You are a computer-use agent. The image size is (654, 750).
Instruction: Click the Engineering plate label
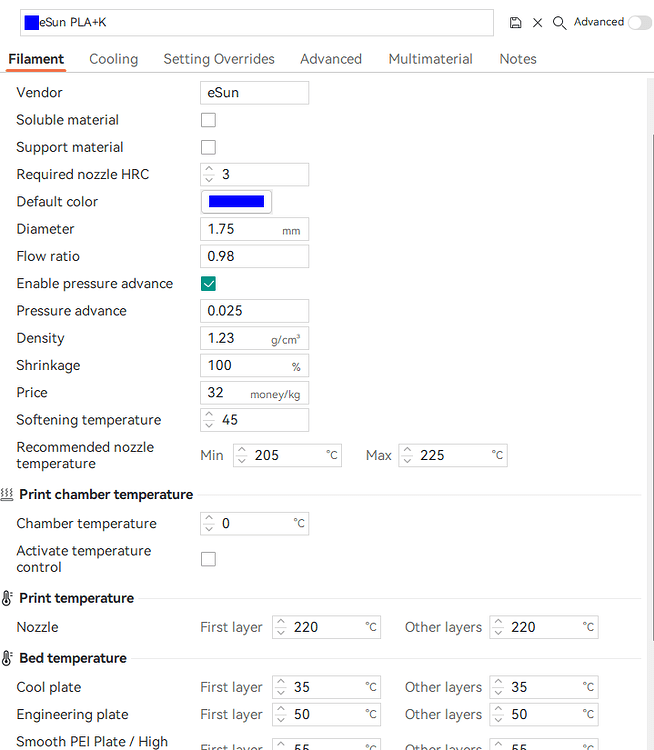[73, 715]
